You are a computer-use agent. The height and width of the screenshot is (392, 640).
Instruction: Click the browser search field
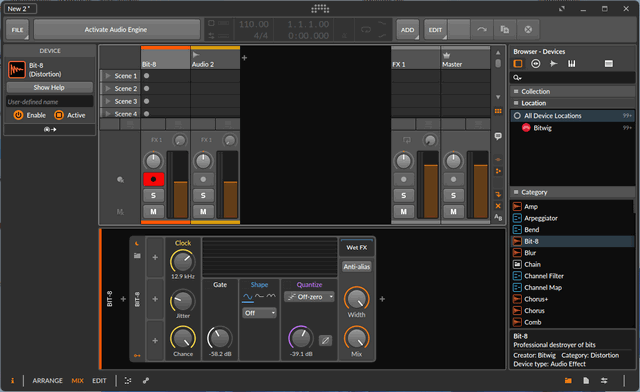(x=573, y=78)
